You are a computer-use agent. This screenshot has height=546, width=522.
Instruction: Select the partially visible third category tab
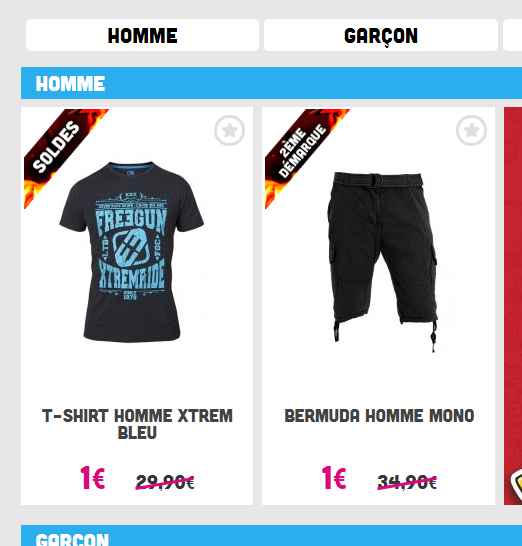point(513,35)
